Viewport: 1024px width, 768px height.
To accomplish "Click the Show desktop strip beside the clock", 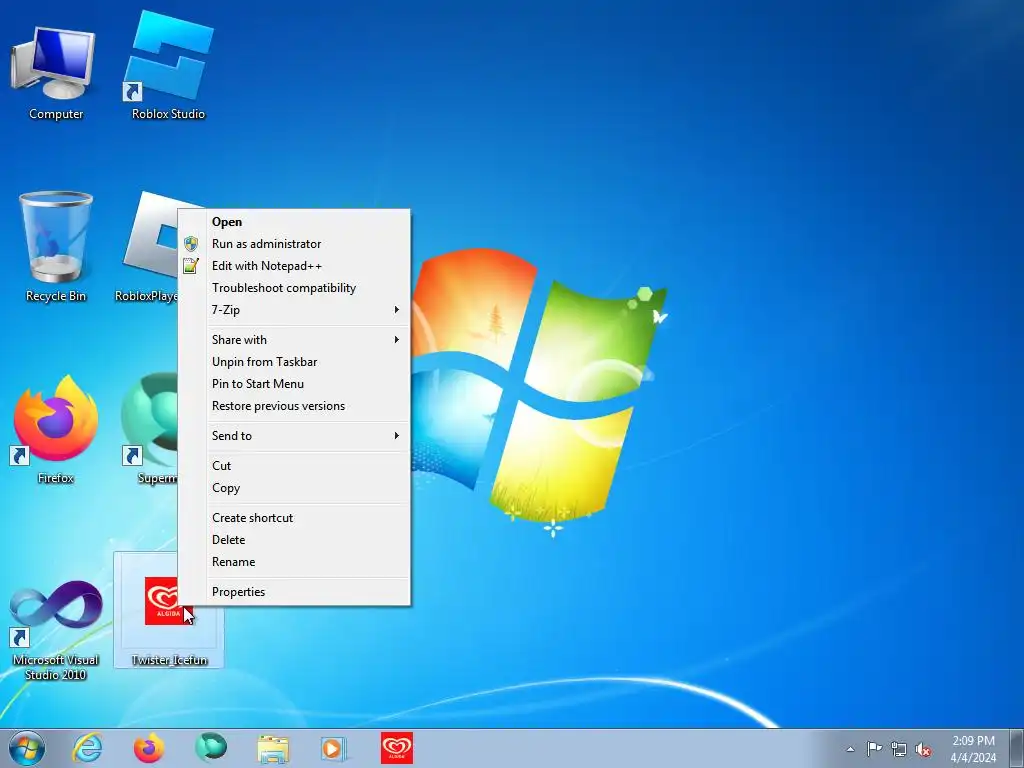I will [1017, 748].
